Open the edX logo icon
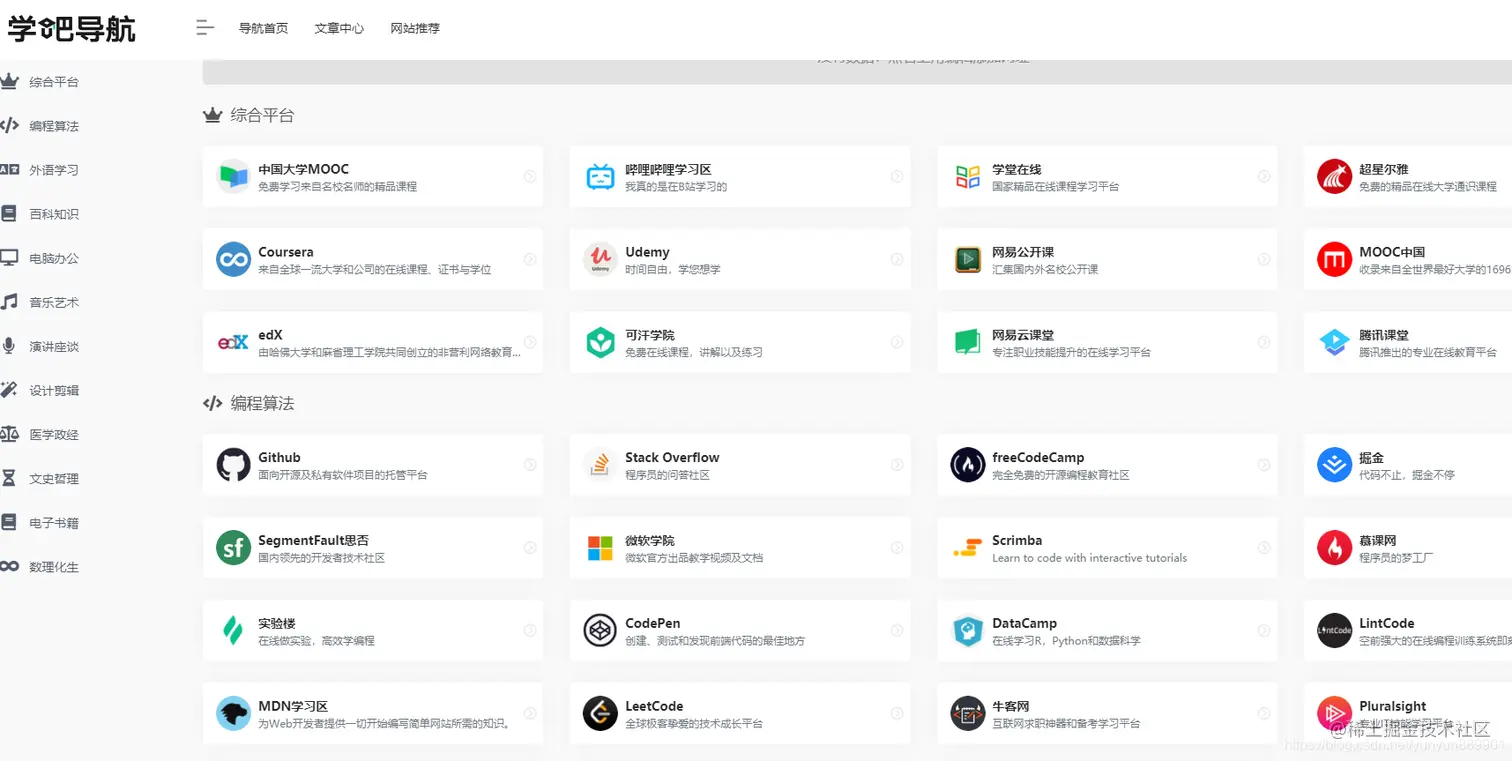 [x=233, y=343]
